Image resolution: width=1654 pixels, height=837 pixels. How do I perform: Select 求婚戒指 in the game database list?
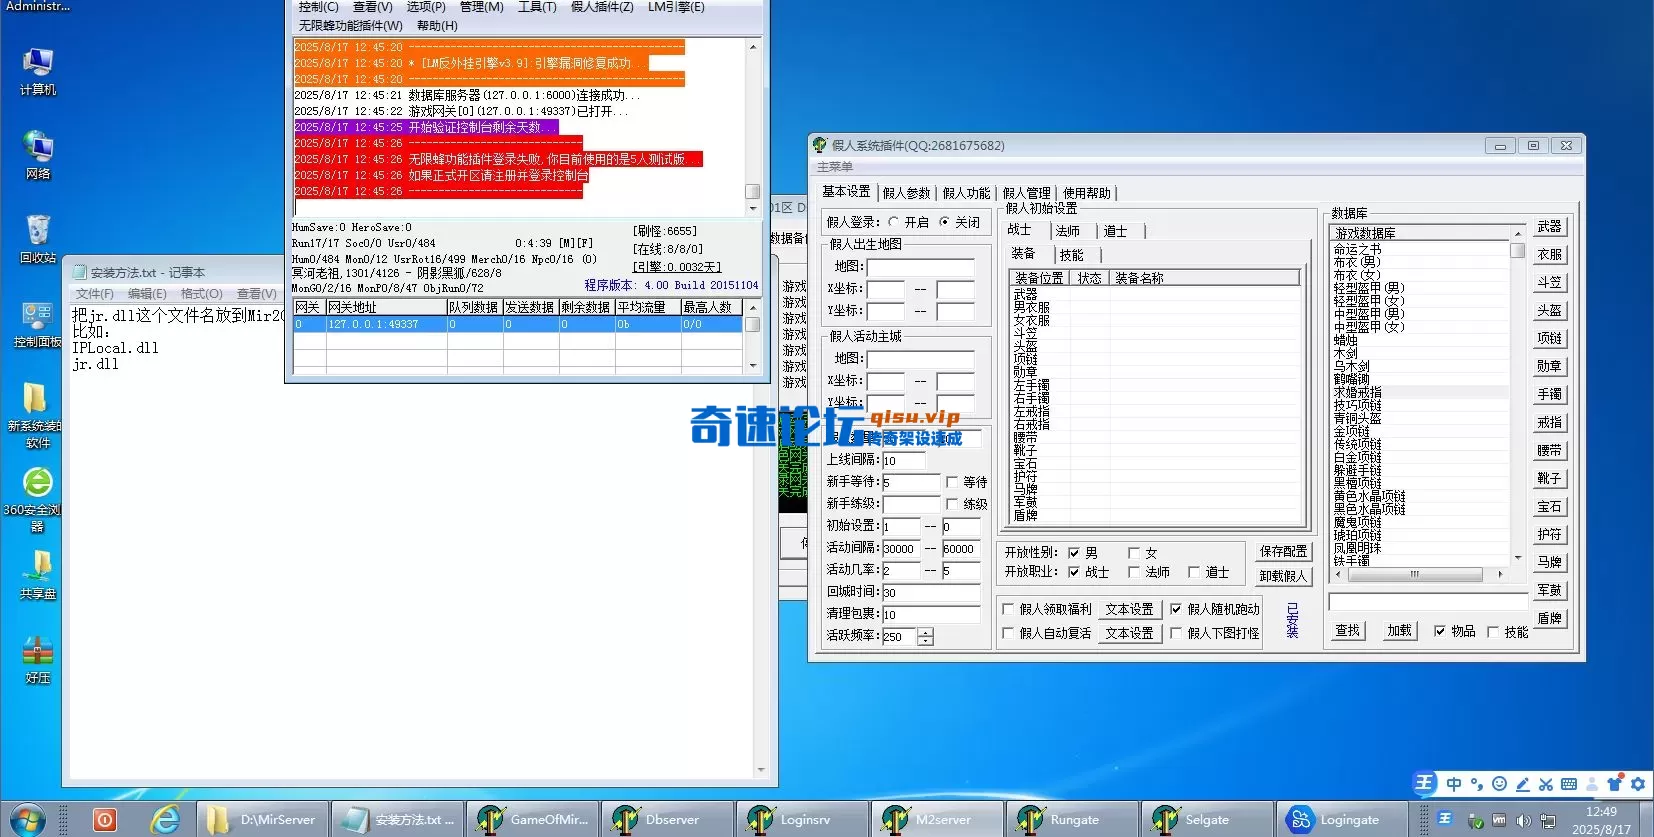click(x=1420, y=393)
